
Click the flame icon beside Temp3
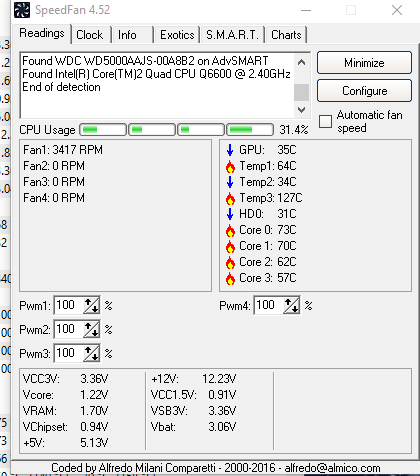tap(230, 198)
